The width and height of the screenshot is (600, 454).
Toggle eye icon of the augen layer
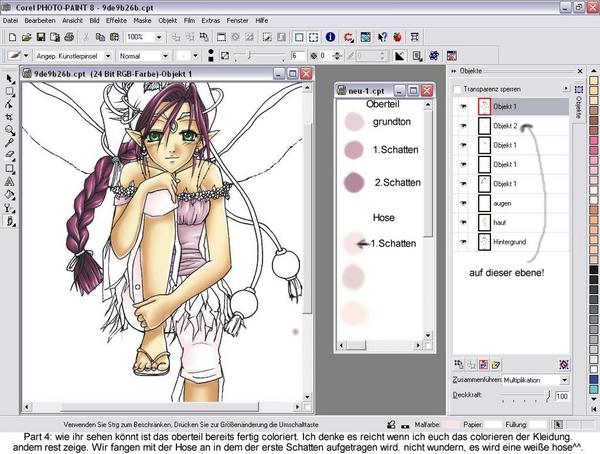(463, 203)
